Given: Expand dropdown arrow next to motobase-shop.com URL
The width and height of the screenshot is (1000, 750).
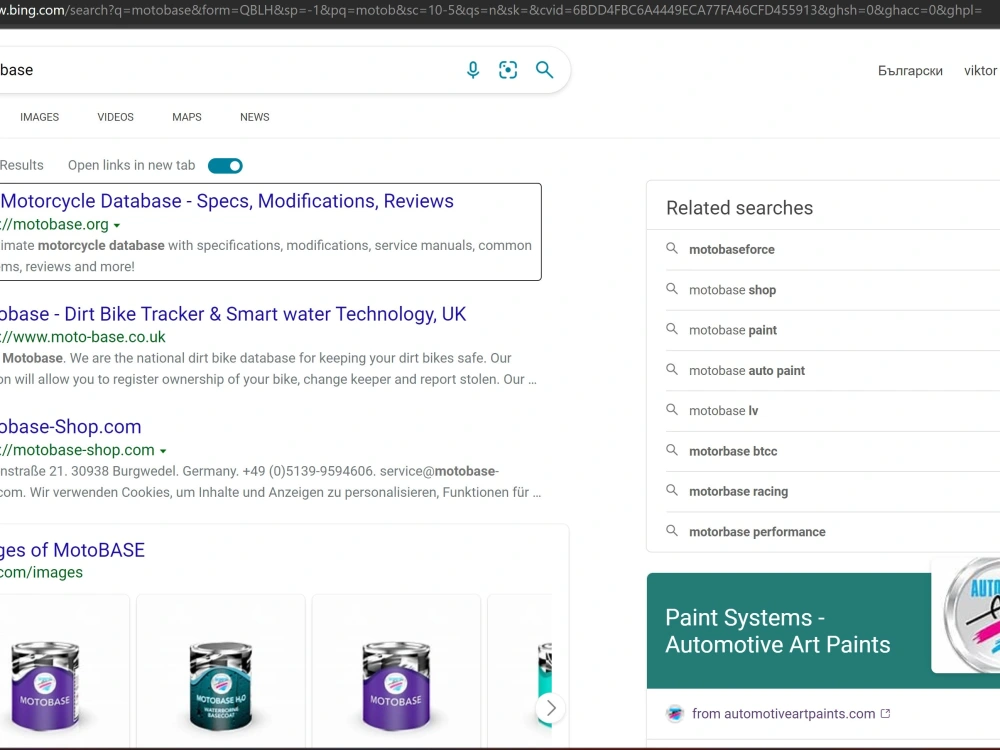Looking at the screenshot, I should (163, 451).
